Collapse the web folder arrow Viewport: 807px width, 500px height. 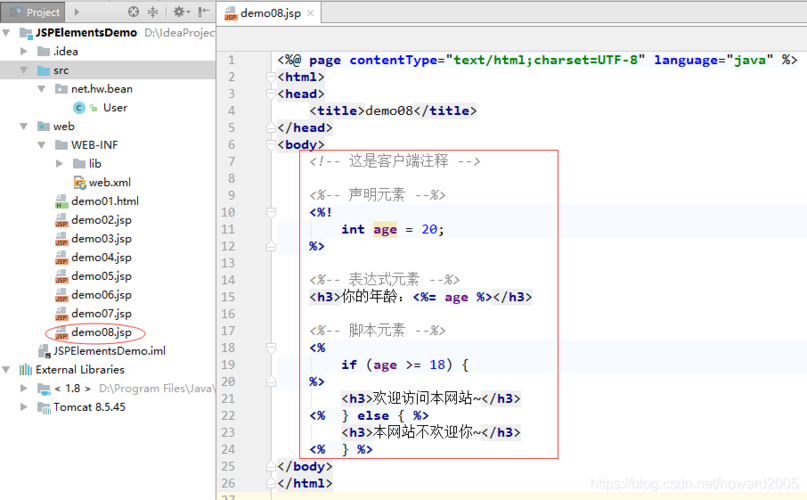tap(24, 126)
